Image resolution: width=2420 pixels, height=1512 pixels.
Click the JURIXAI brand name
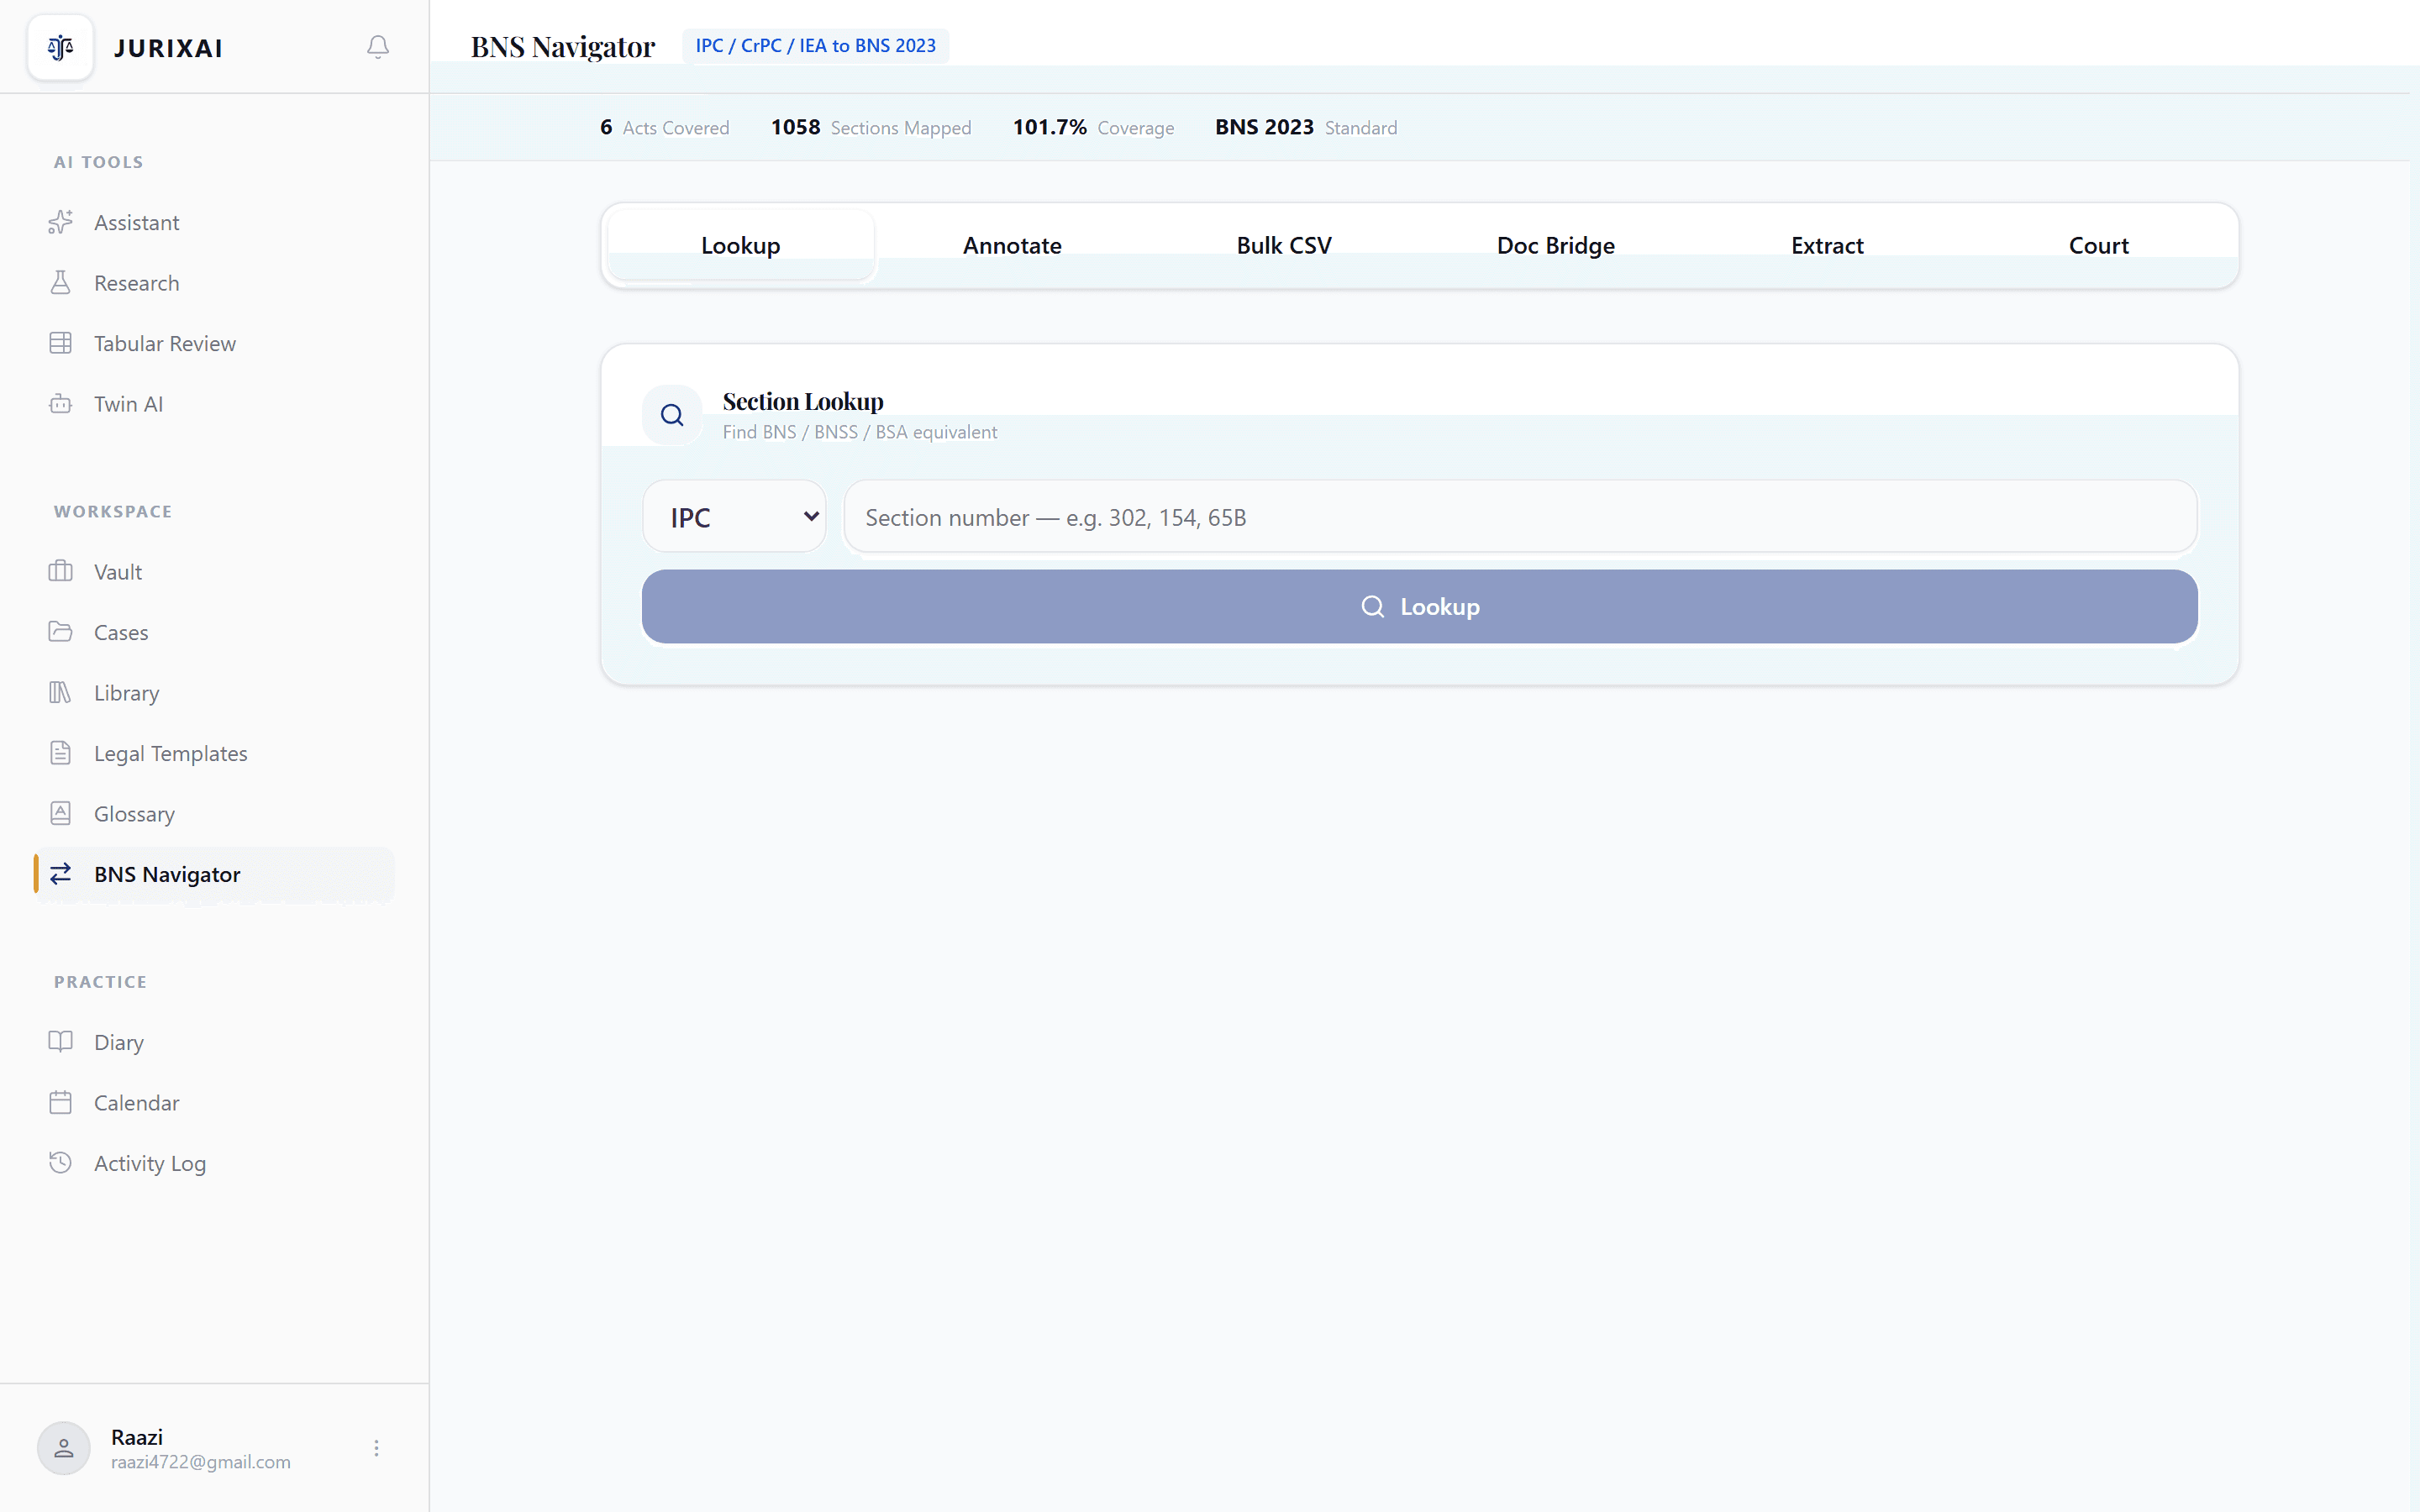168,48
